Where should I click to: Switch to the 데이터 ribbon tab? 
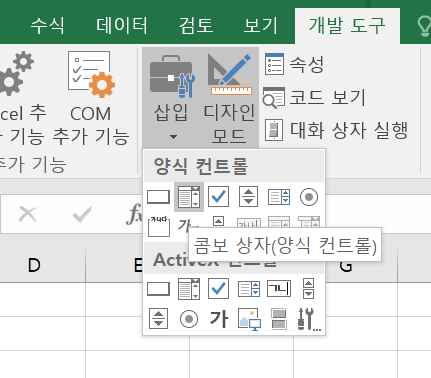coord(122,25)
